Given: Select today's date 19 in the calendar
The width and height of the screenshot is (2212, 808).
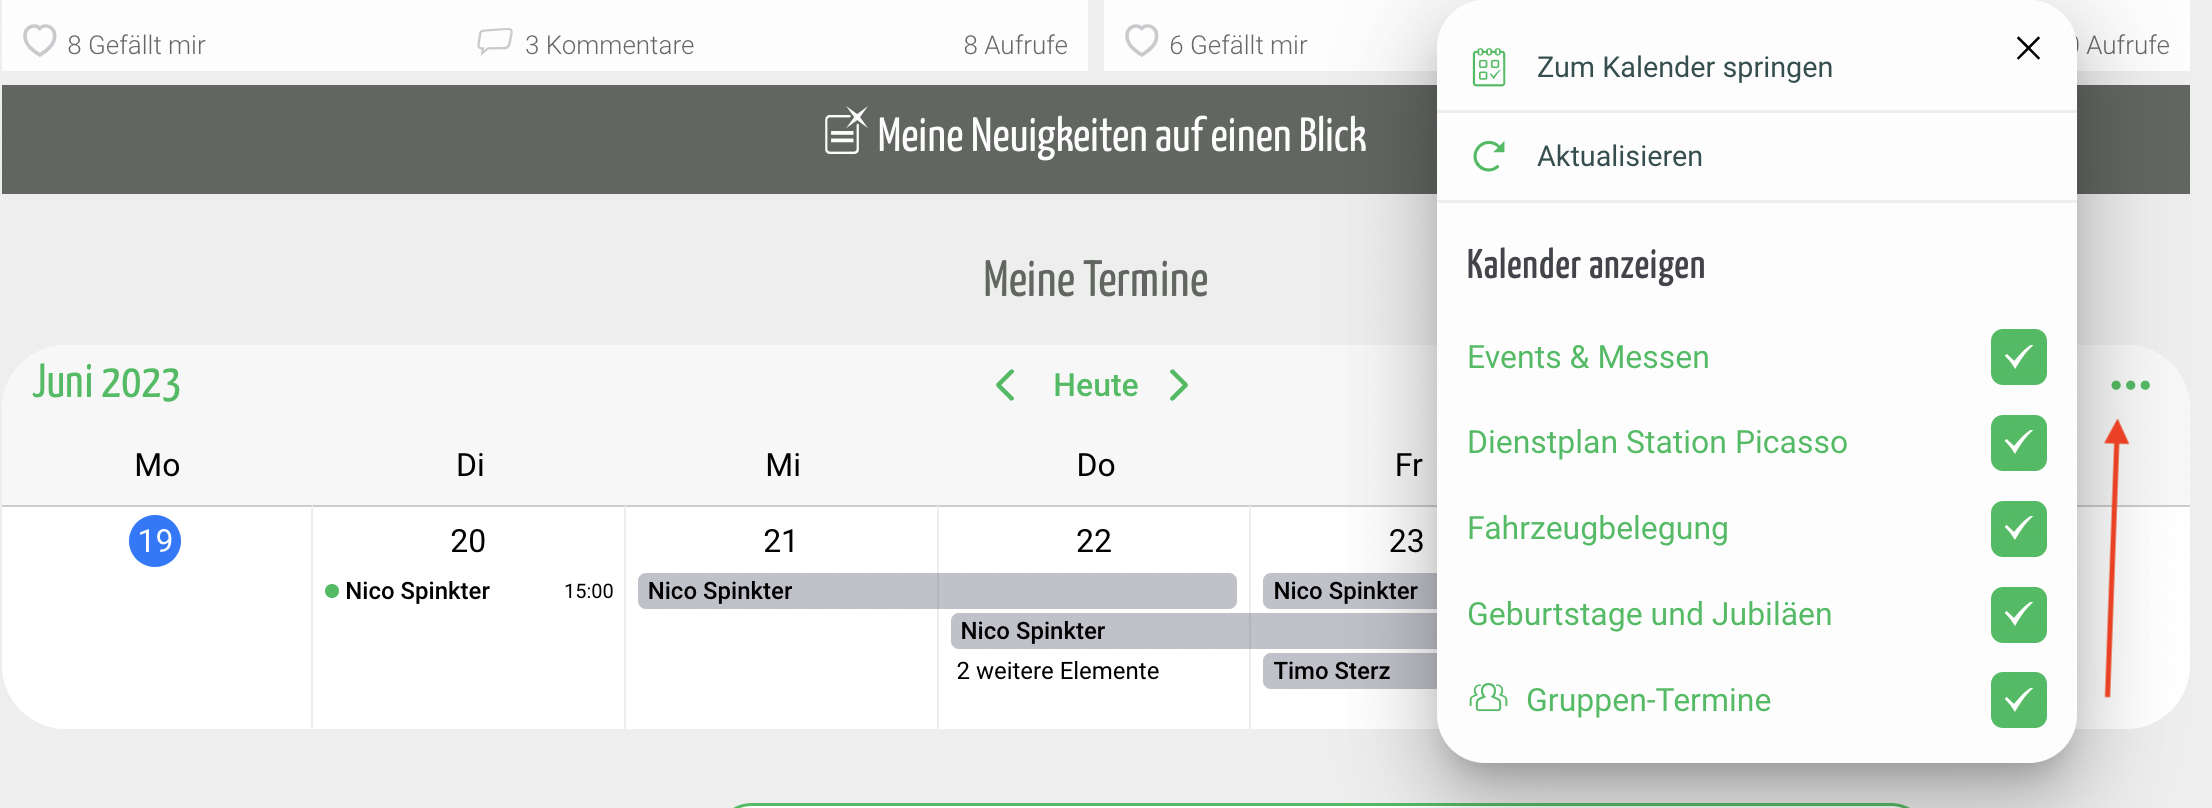Looking at the screenshot, I should (155, 541).
